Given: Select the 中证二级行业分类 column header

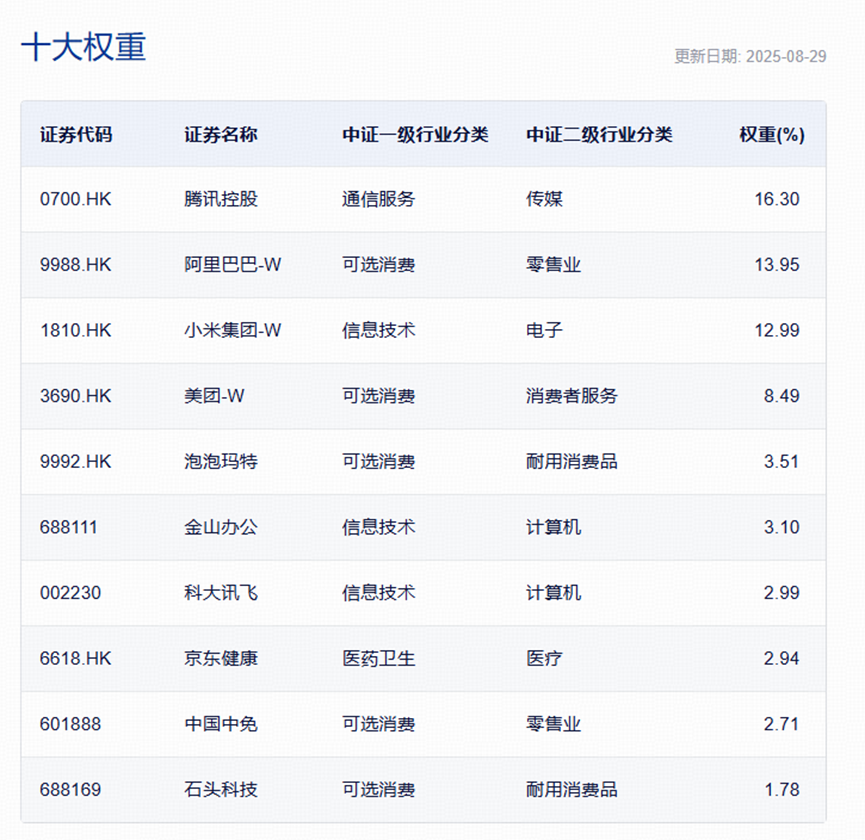Looking at the screenshot, I should coord(599,135).
